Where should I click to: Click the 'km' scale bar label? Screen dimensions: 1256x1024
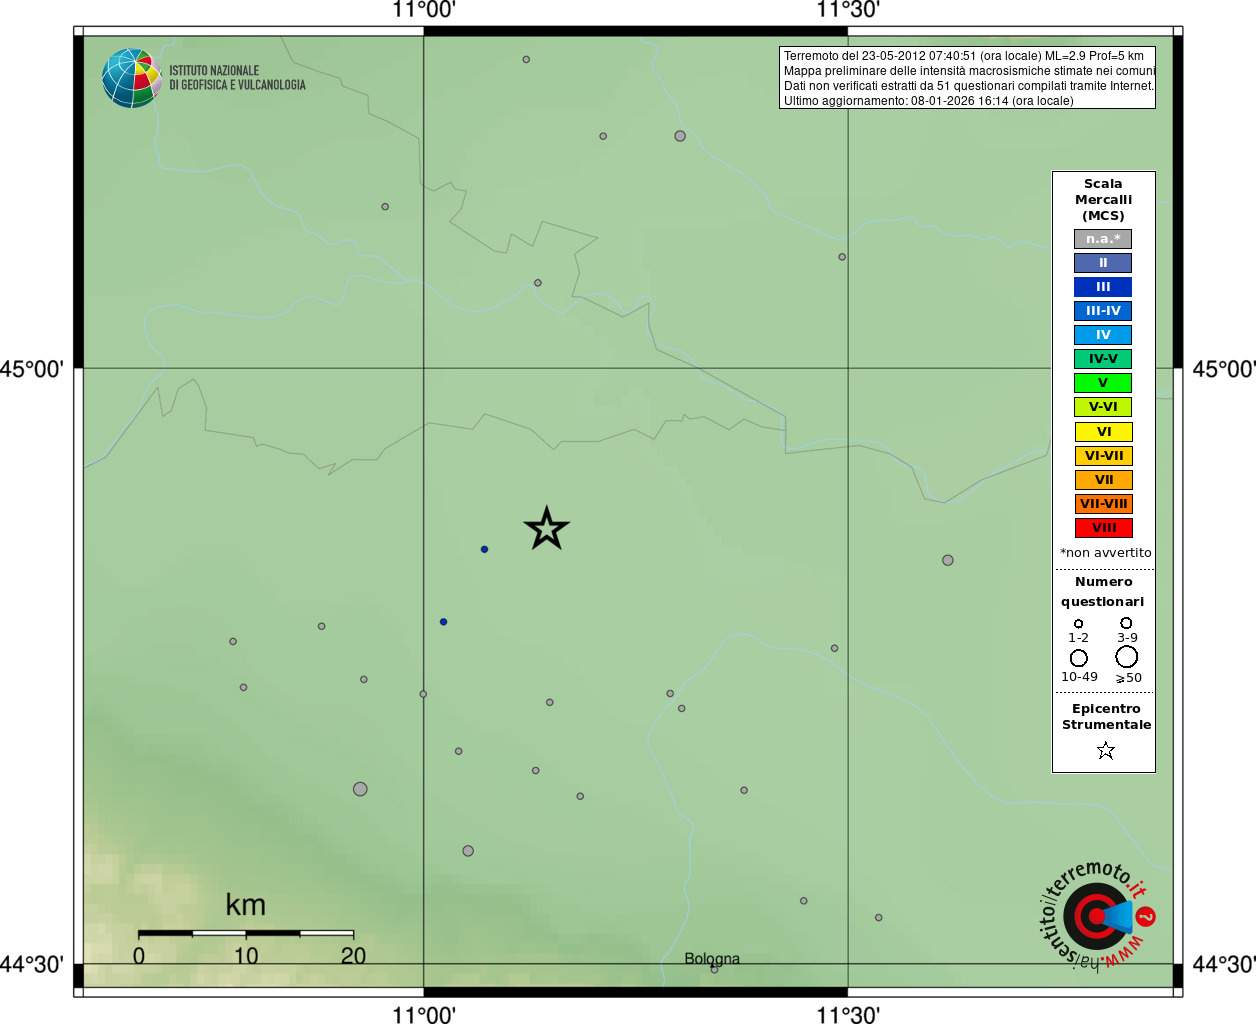click(246, 905)
